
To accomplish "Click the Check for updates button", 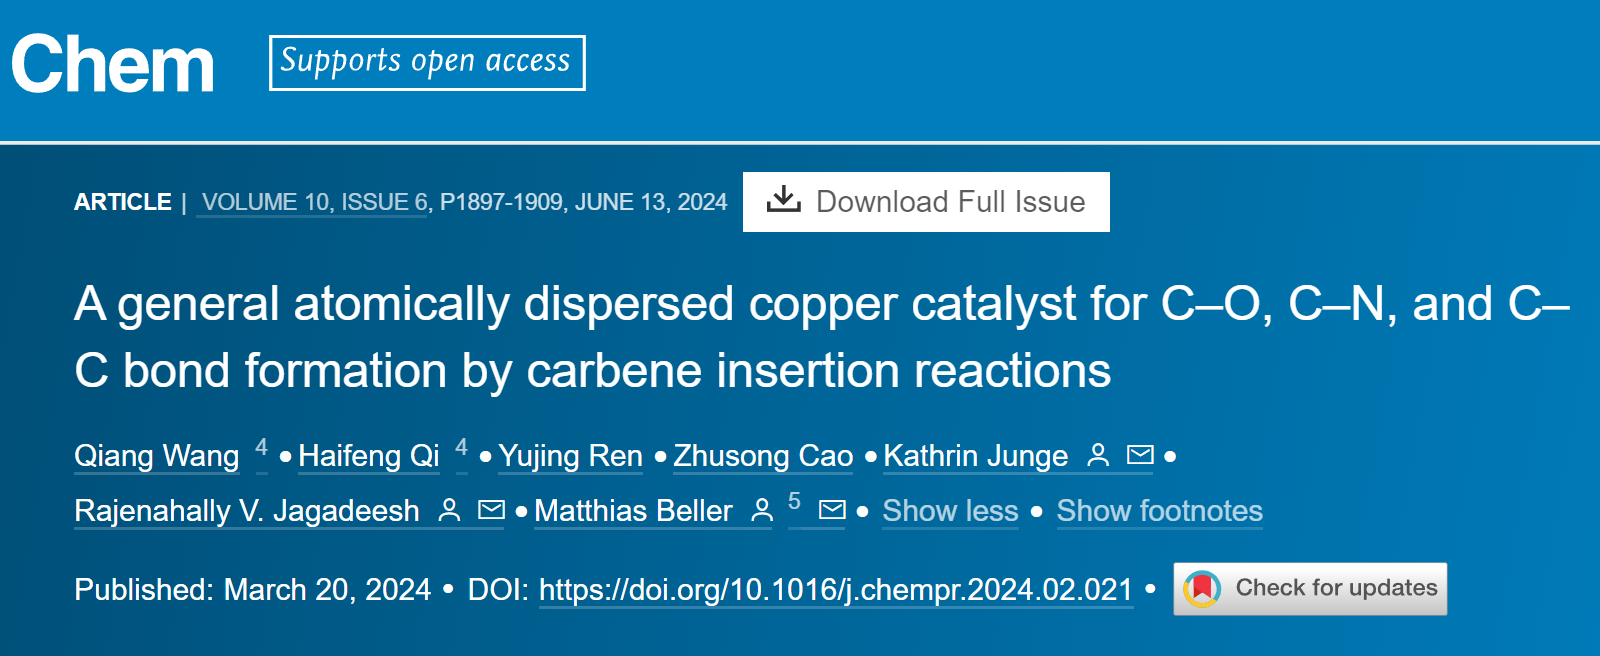I will point(1310,589).
